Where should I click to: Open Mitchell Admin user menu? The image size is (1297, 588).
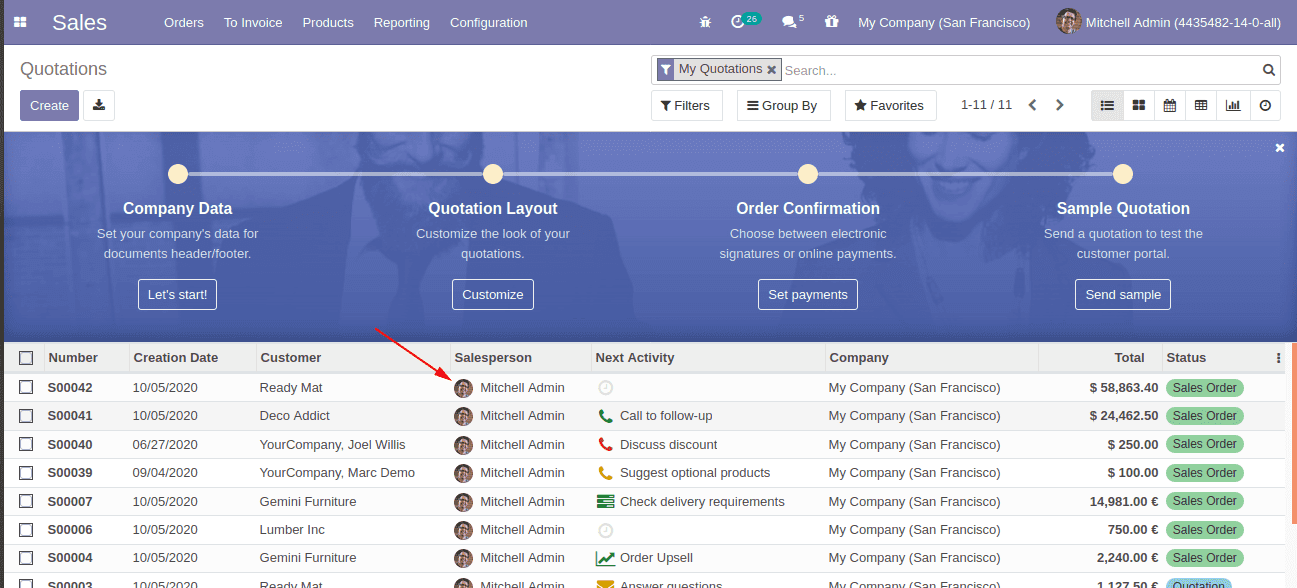[1168, 22]
